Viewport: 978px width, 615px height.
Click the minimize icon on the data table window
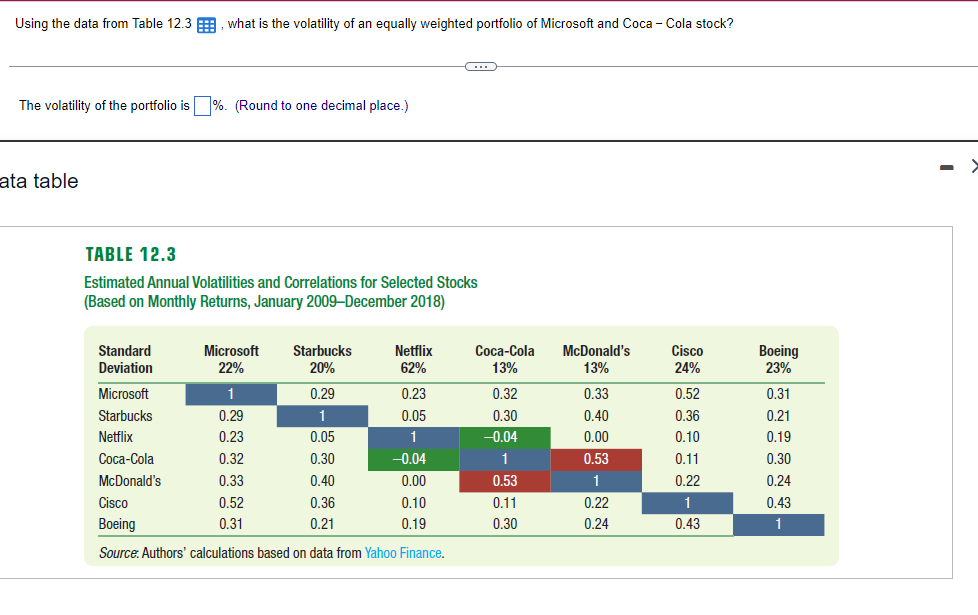945,168
